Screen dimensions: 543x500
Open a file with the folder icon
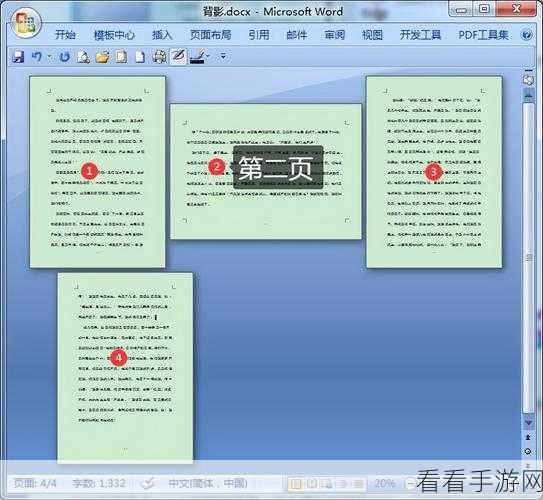click(x=103, y=57)
